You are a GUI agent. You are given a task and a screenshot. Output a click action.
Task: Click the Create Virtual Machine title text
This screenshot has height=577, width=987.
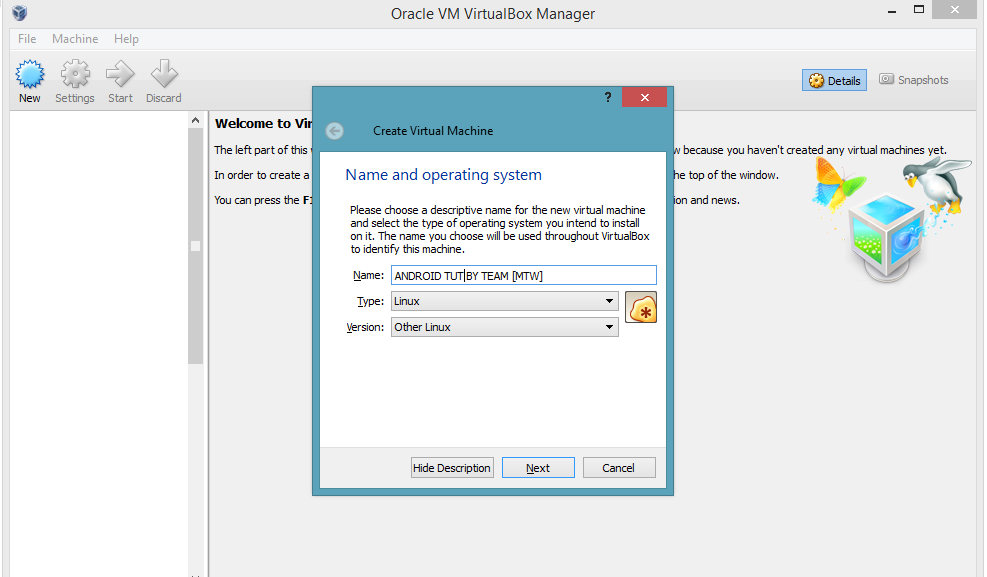coord(433,131)
